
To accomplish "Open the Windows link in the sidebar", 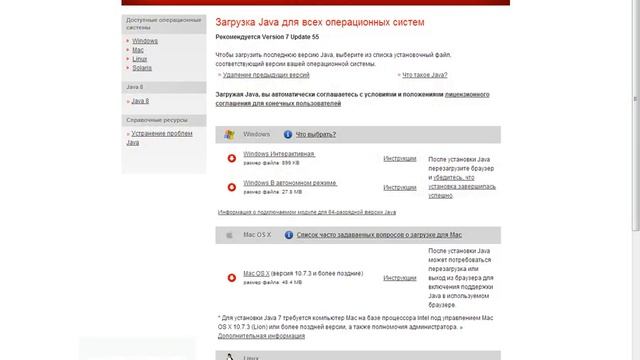I will click(144, 41).
